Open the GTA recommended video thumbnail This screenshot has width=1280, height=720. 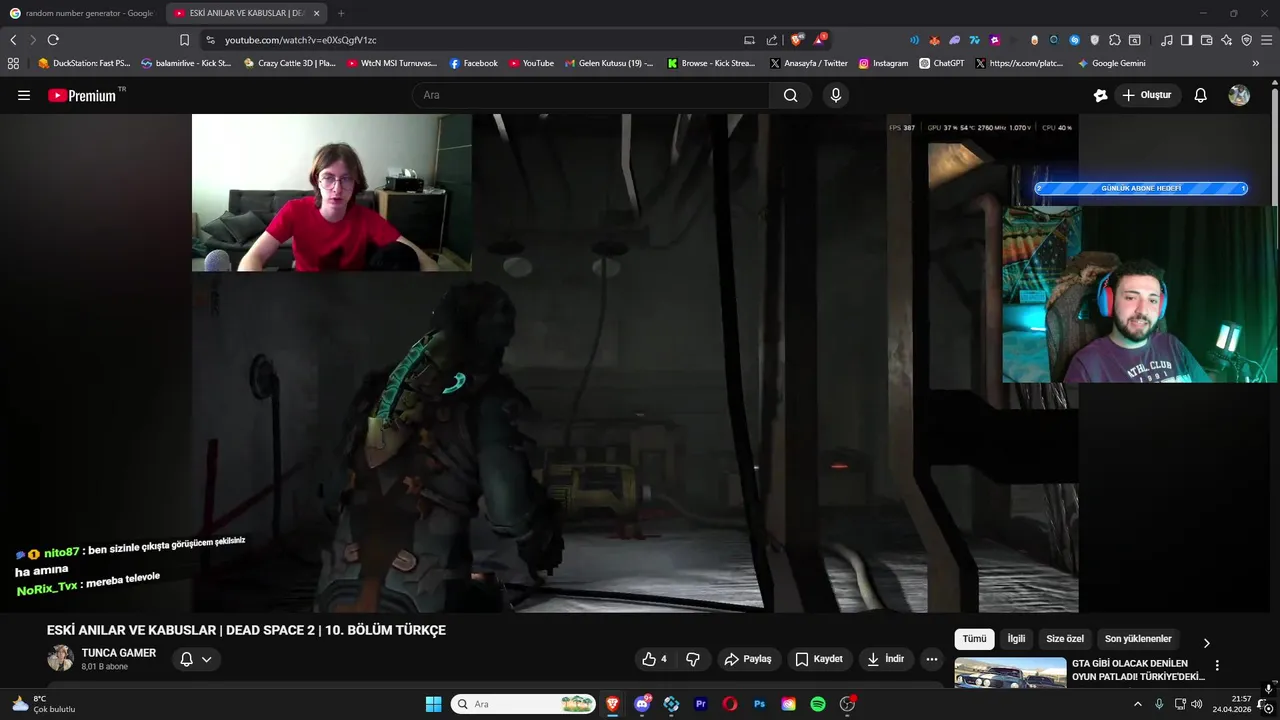pos(1010,672)
